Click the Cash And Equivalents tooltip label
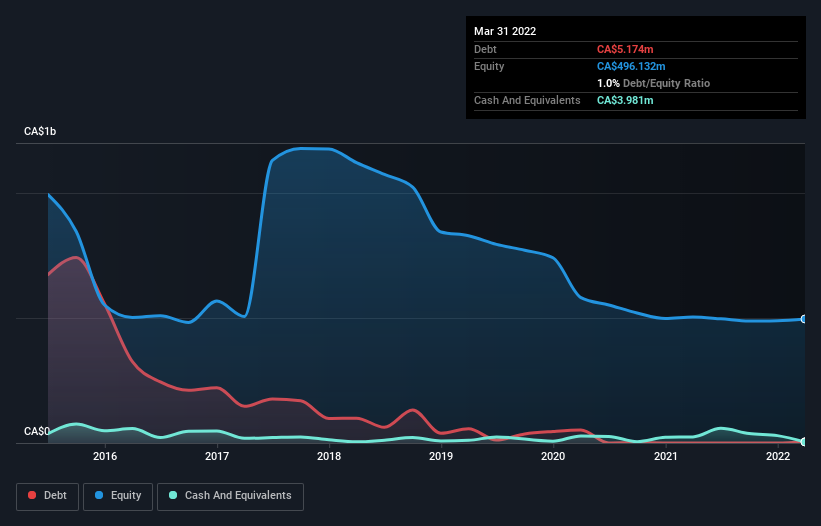This screenshot has height=526, width=821. click(x=527, y=100)
